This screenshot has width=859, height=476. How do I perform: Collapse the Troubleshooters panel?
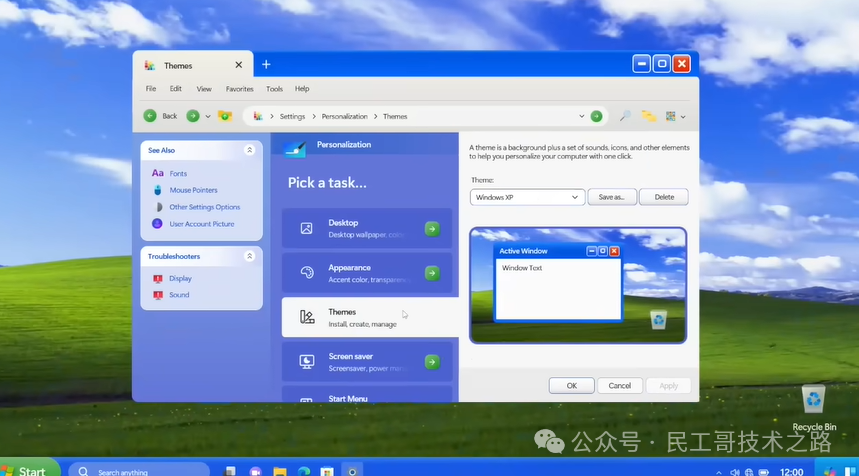249,256
